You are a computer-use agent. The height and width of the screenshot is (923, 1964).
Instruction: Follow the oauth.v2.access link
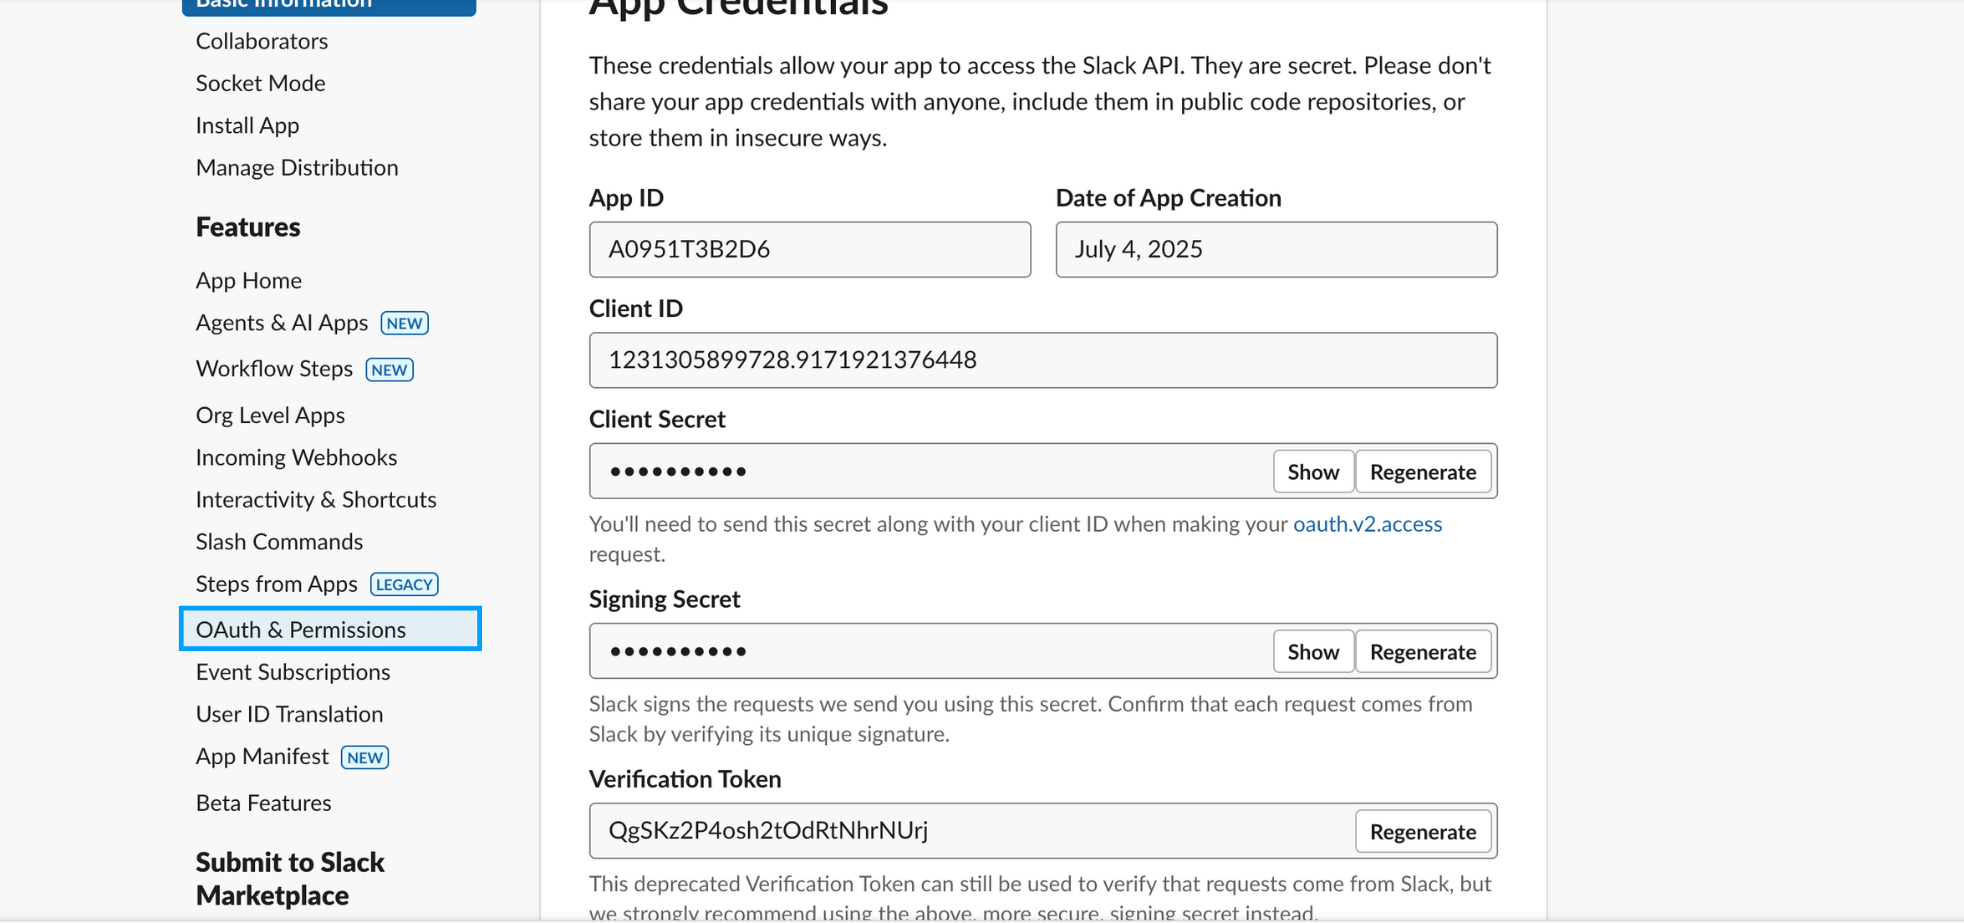coord(1367,524)
